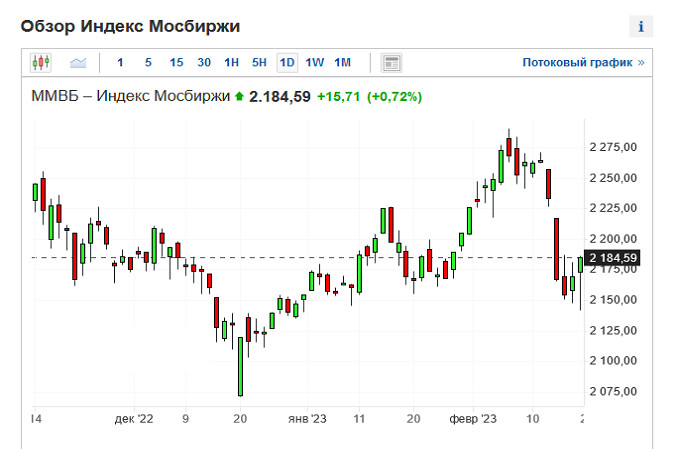Screen dimensions: 675x449
Task: Click the news/table panel icon in toolbar
Action: [x=392, y=63]
